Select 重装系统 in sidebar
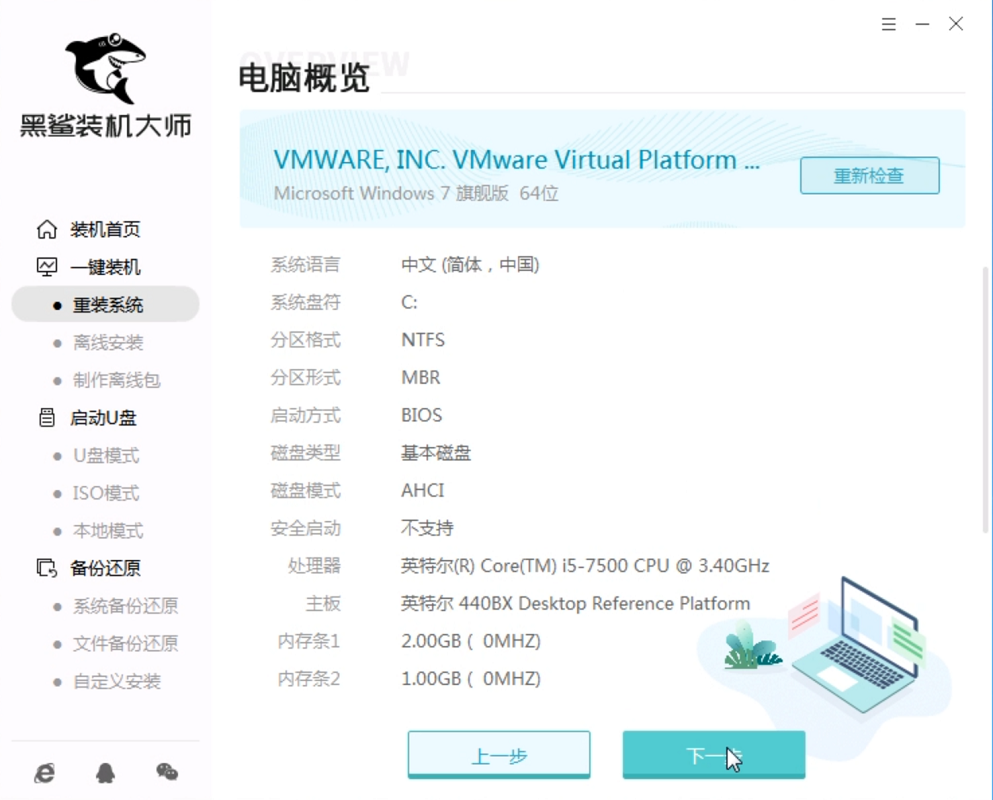Screen dimensions: 993x800 pos(106,305)
